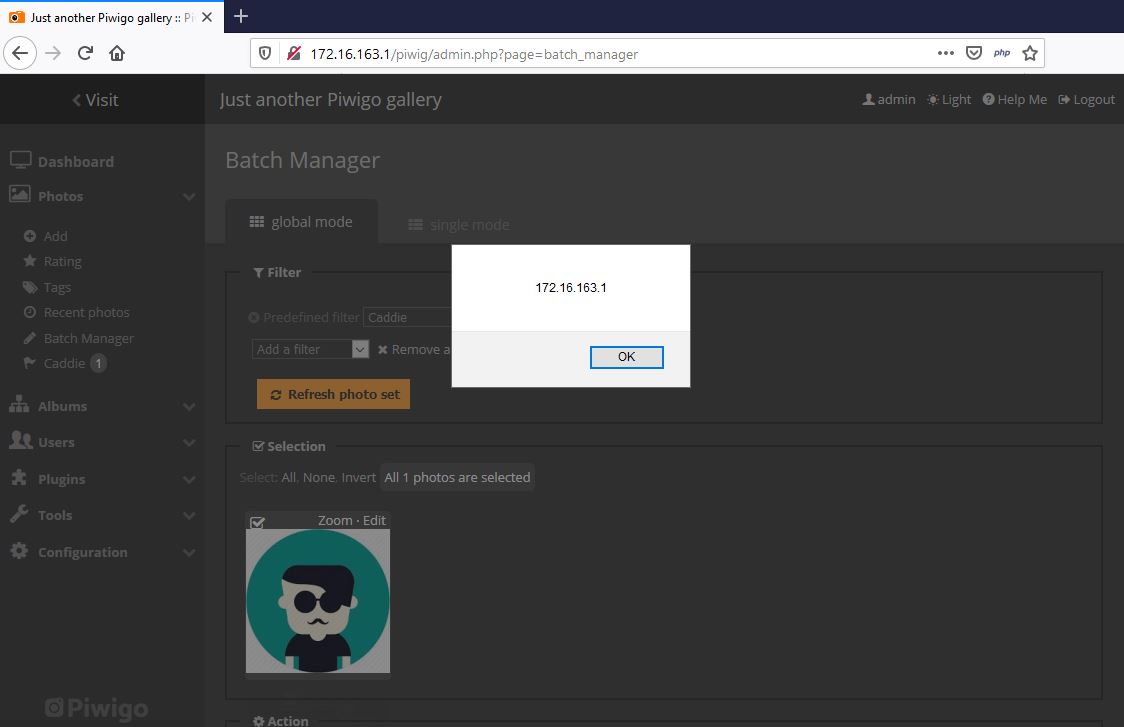Bookmark this page with the star
This screenshot has width=1124, height=727.
[x=1030, y=53]
